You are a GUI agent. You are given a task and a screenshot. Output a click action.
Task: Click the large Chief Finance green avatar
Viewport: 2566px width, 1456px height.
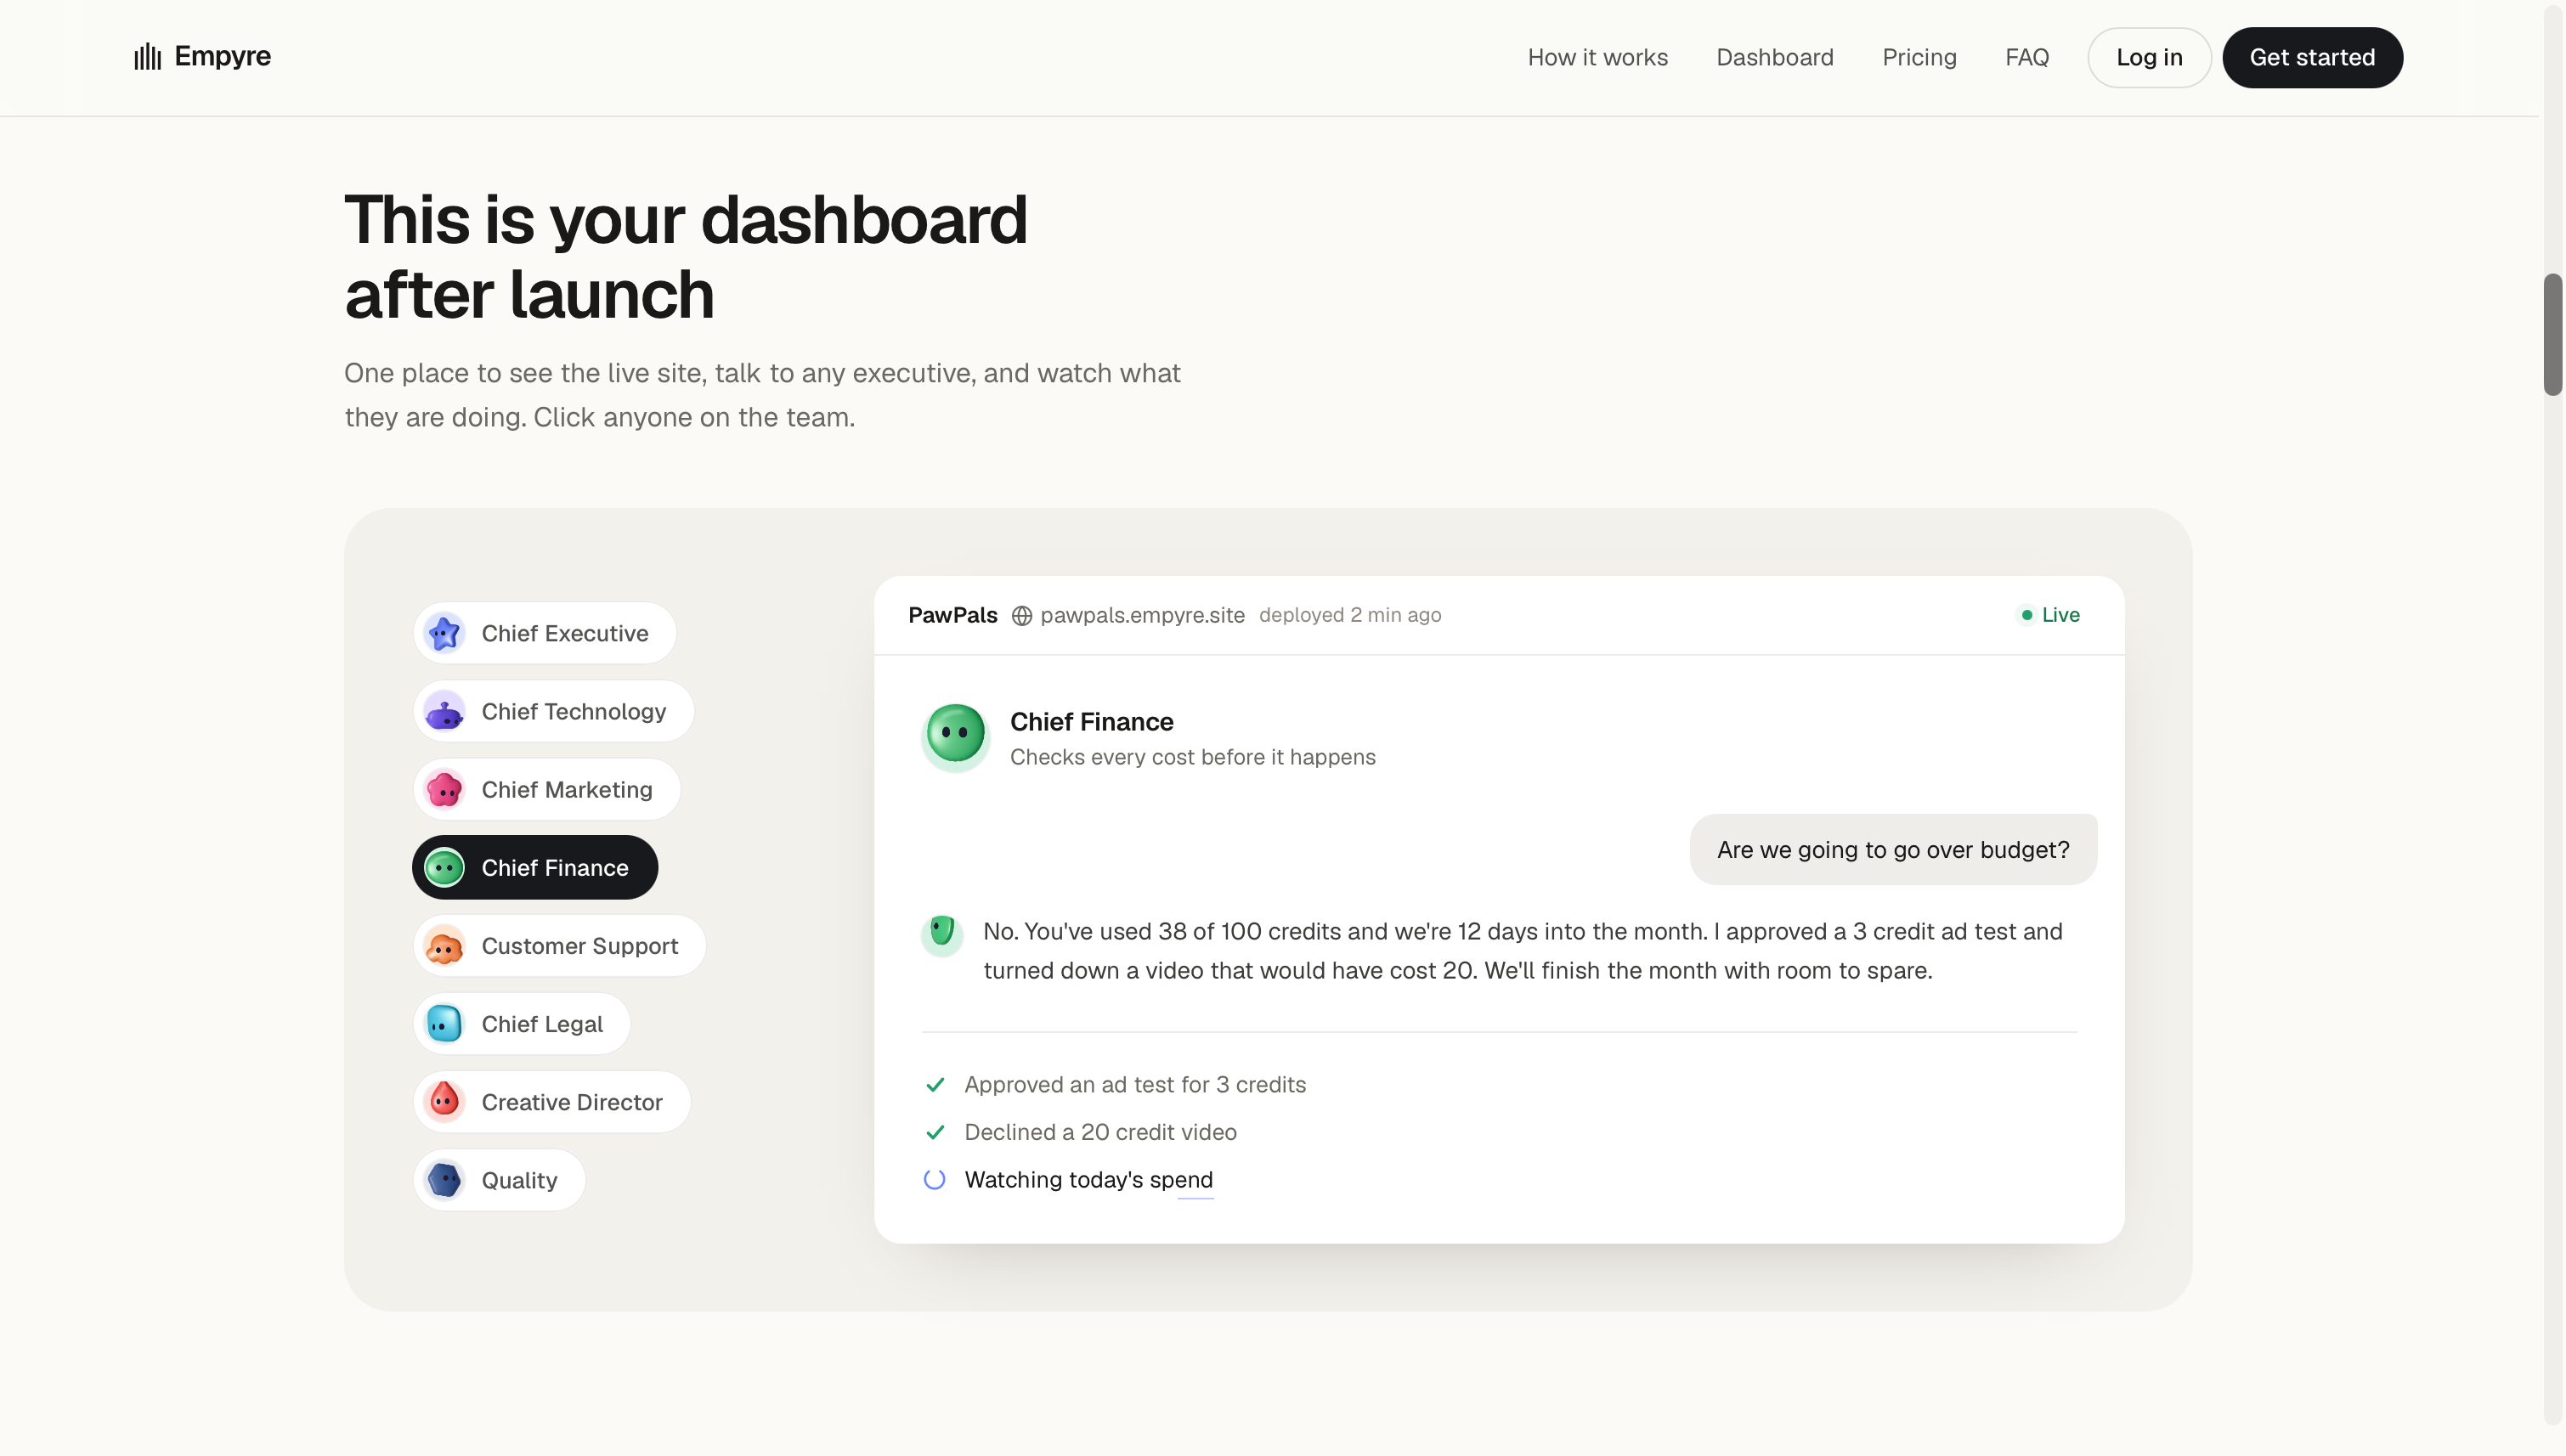tap(955, 737)
